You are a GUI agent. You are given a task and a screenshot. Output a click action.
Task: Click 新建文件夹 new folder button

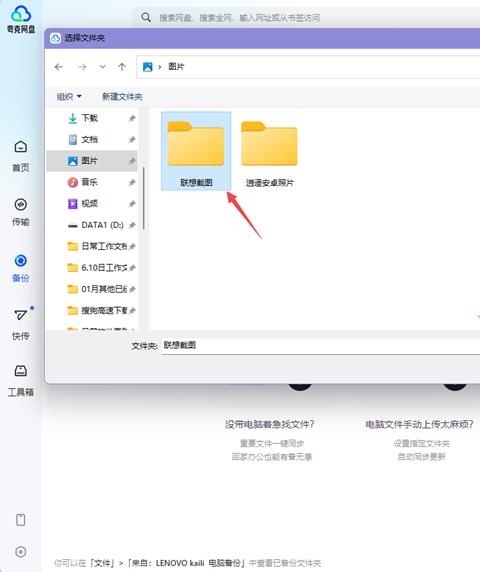coord(122,97)
